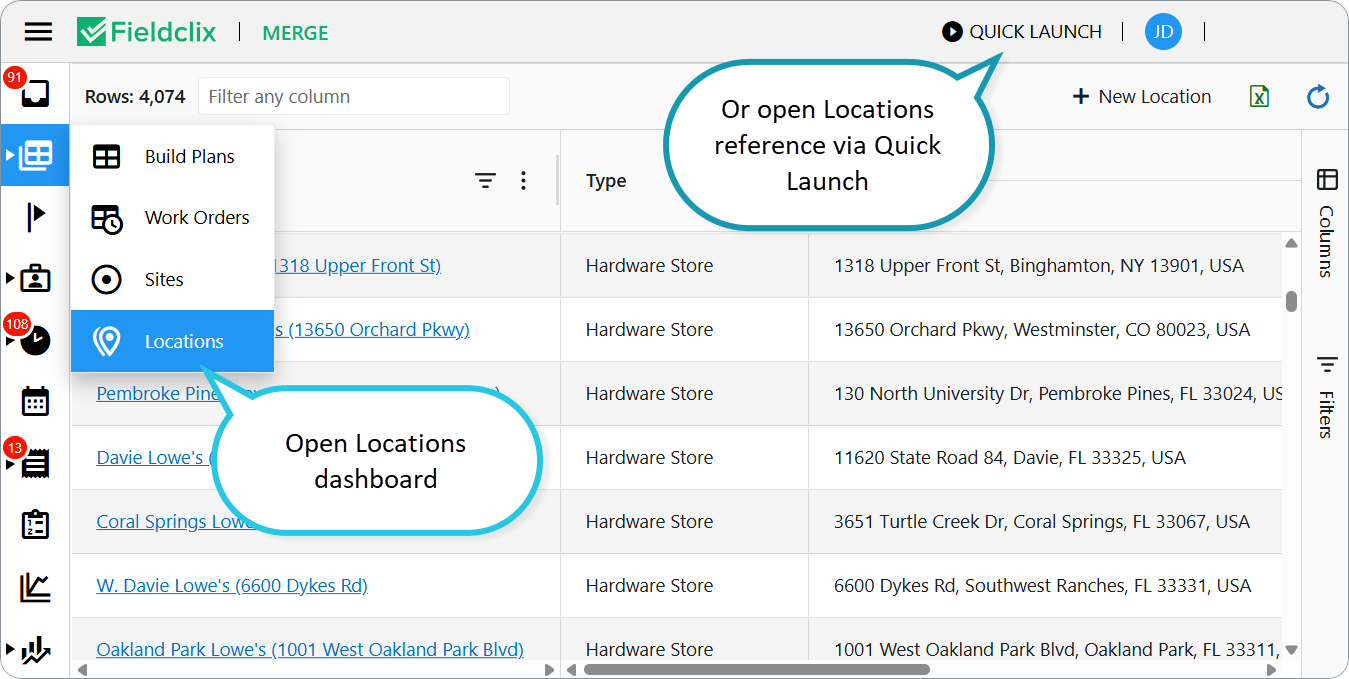Open the Columns side panel
Image resolution: width=1349 pixels, height=679 pixels.
[1326, 222]
